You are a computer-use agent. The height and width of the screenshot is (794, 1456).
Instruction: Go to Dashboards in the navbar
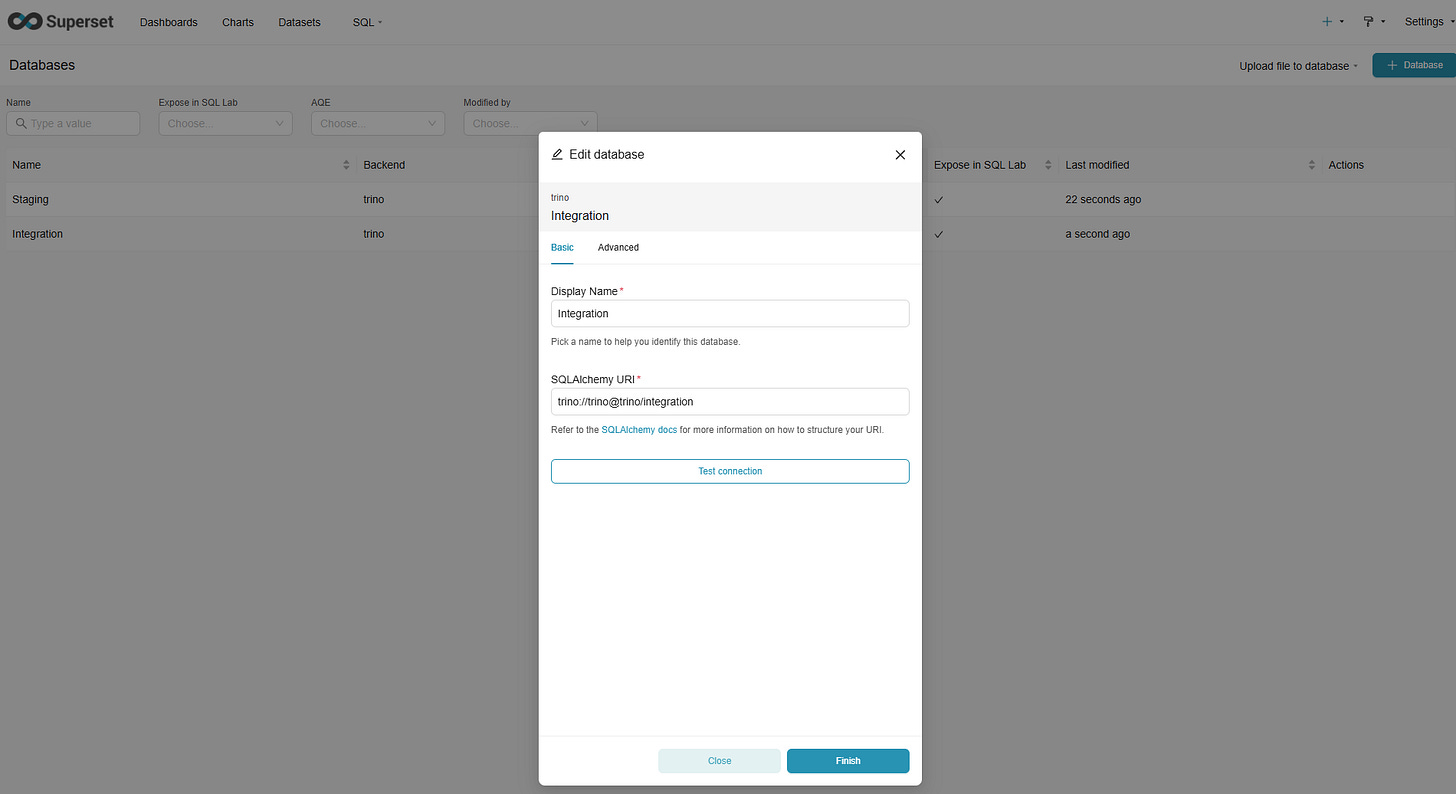[x=168, y=22]
